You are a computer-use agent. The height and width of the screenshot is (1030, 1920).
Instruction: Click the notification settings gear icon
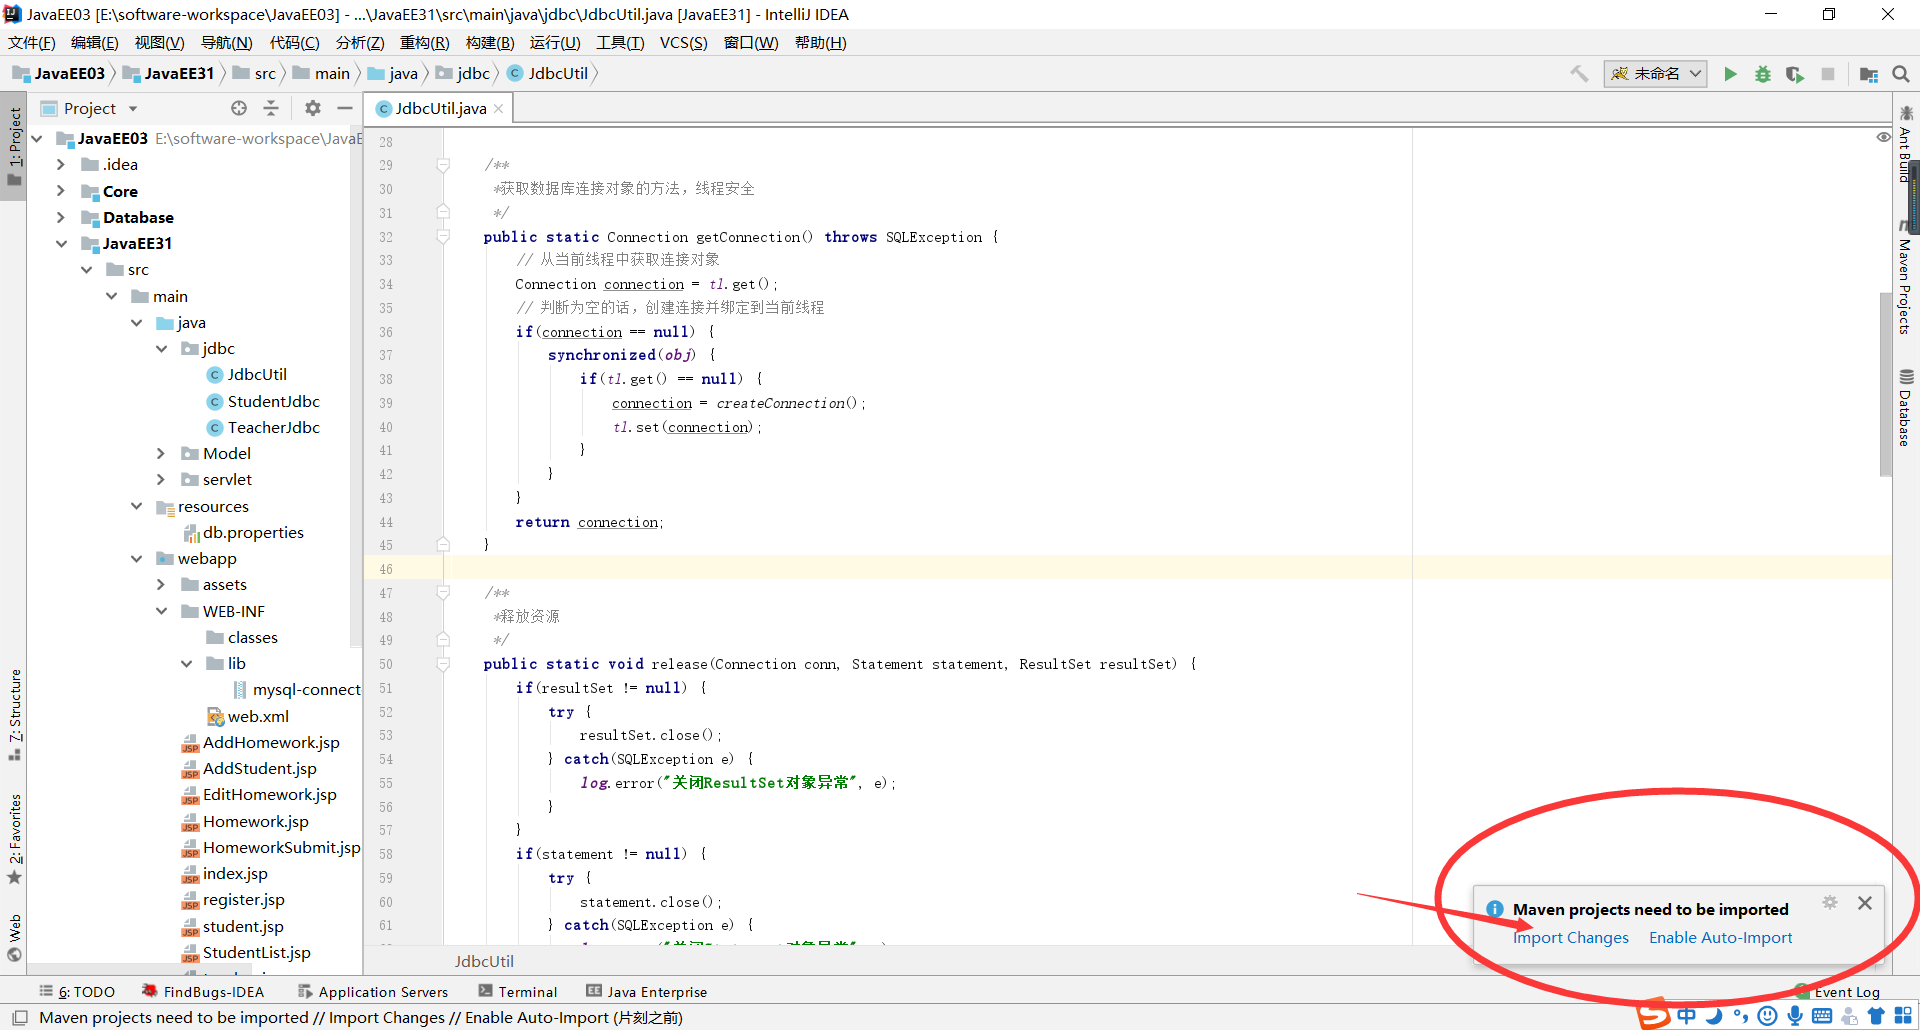1830,902
